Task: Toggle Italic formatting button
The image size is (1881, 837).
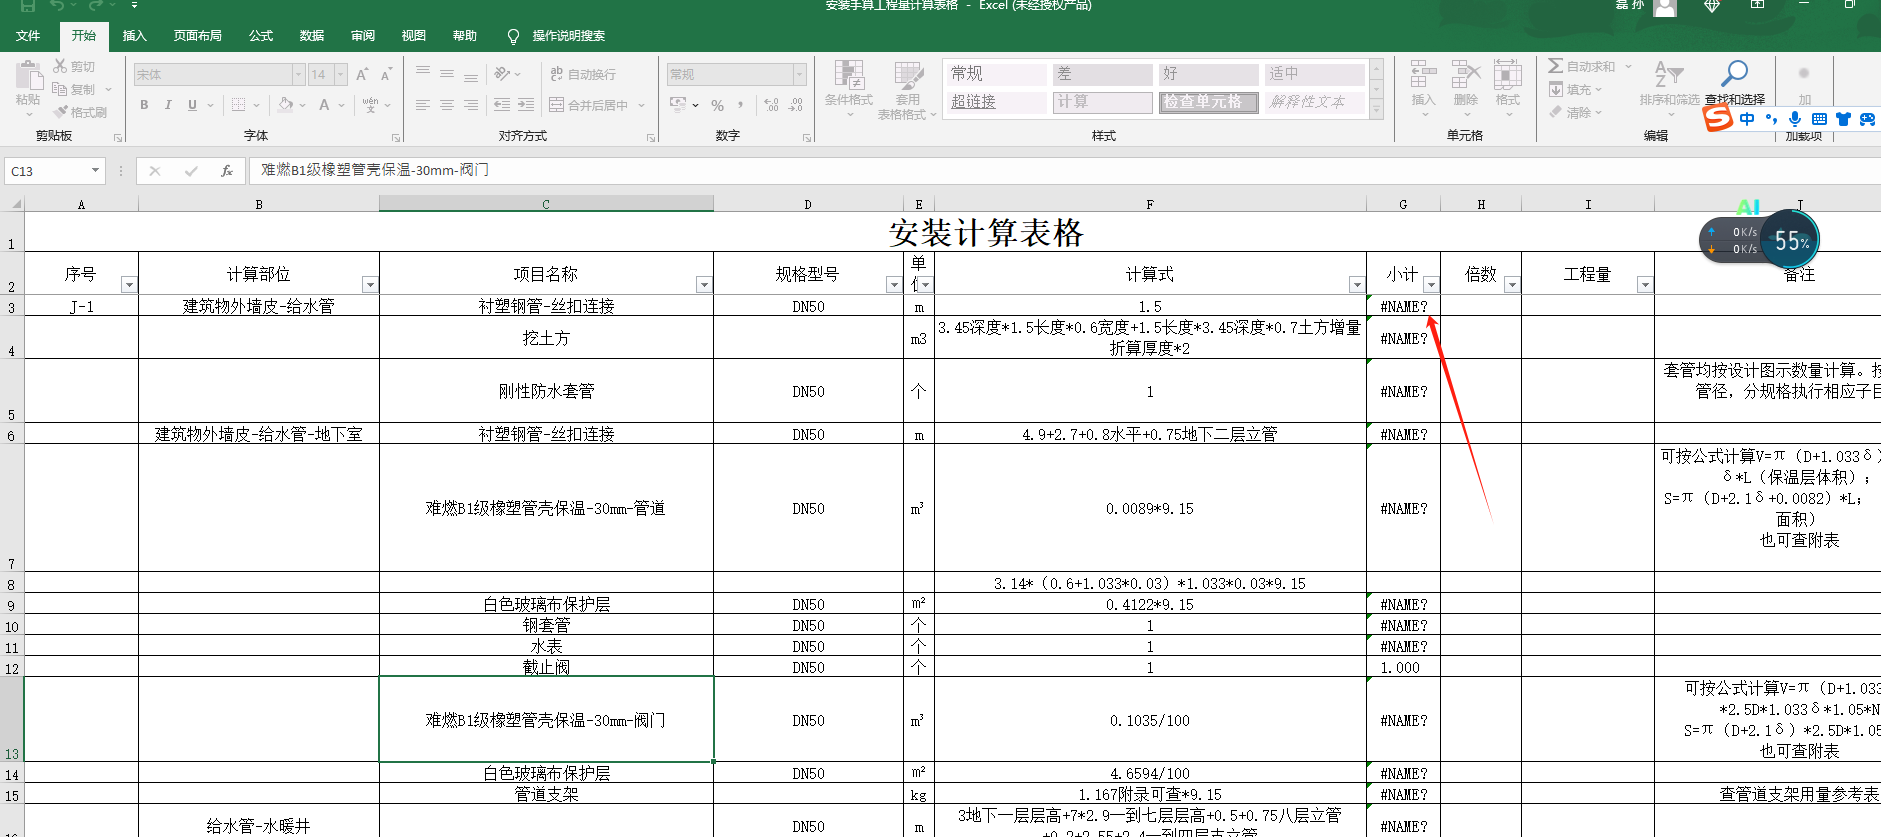Action: coord(168,104)
